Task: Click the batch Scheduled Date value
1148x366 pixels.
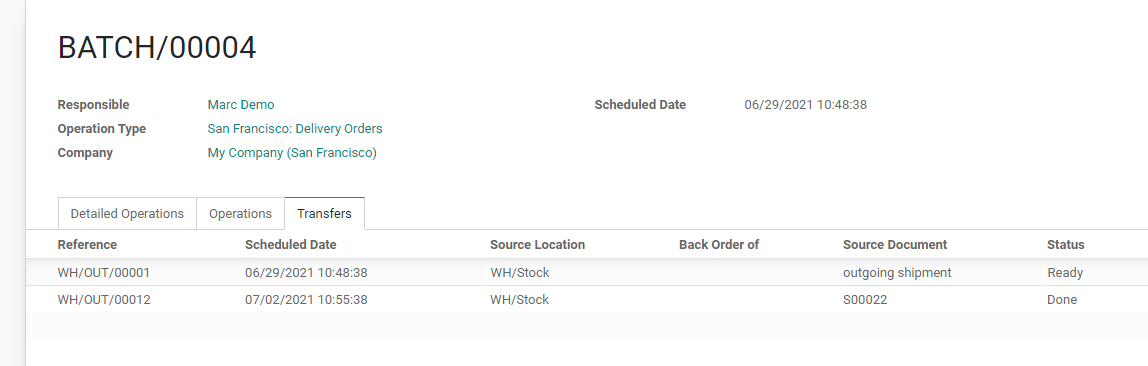Action: pyautogui.click(x=805, y=105)
